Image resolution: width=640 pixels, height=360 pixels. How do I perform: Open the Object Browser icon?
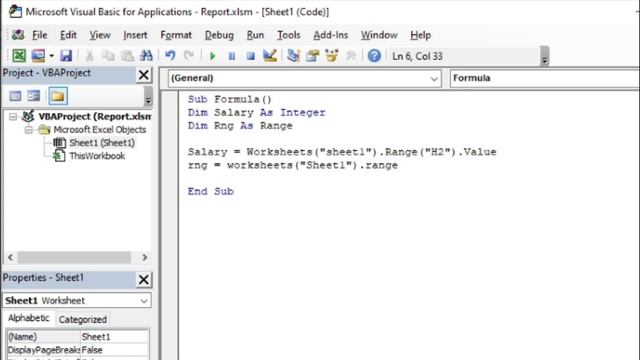pos(332,56)
